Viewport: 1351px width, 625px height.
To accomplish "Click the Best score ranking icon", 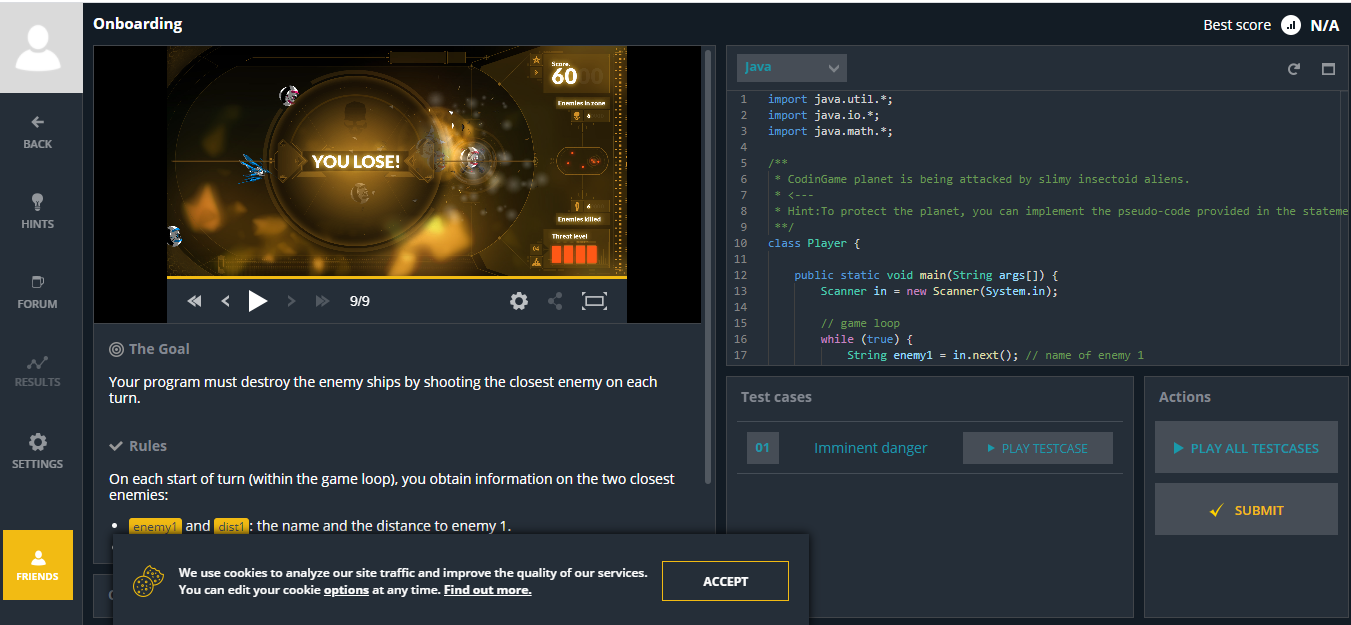I will point(1291,25).
